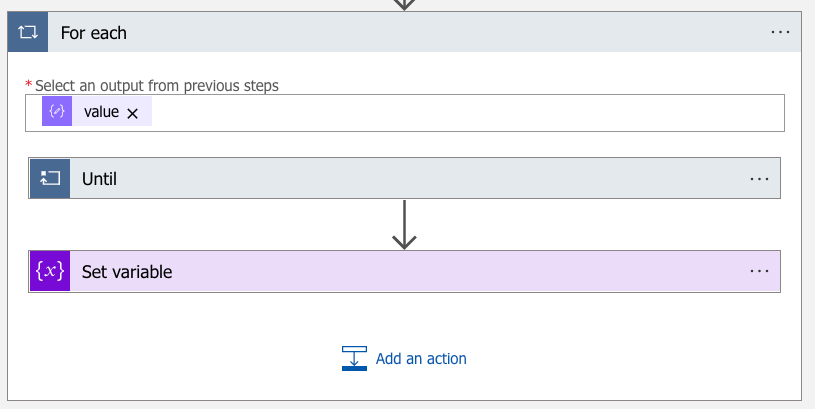Collapse the For each card via its title
This screenshot has width=815, height=409.
pyautogui.click(x=94, y=33)
